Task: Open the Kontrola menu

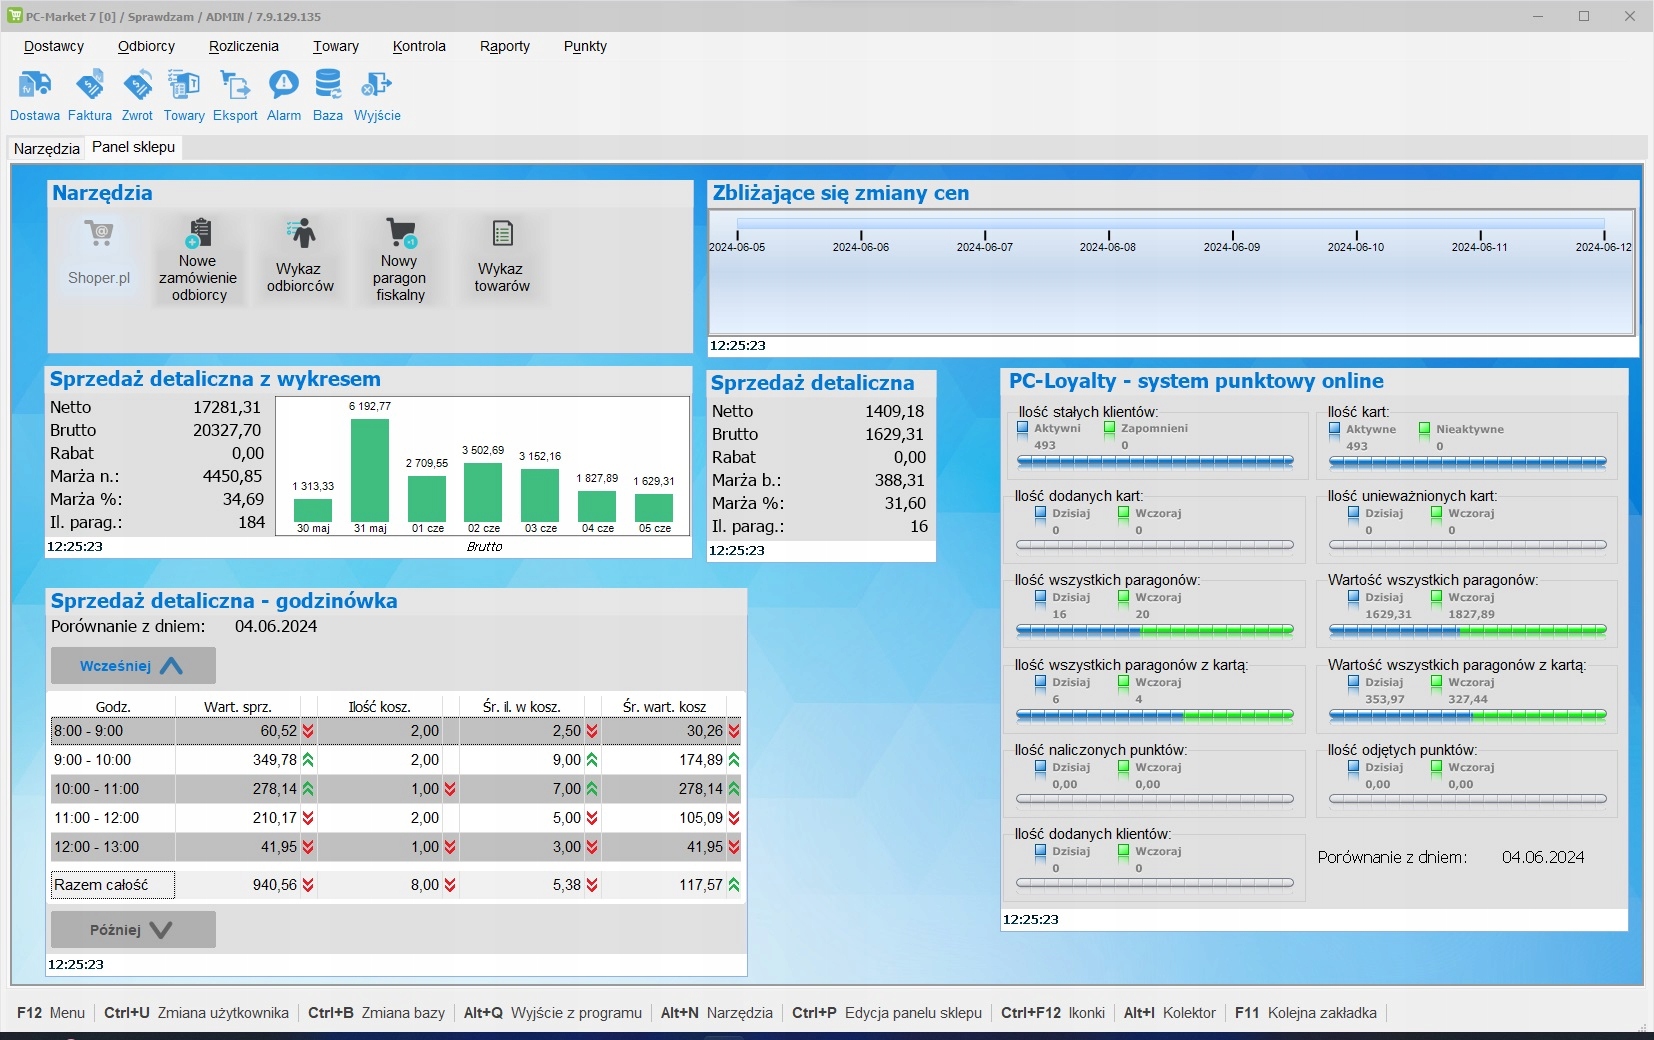Action: (419, 46)
